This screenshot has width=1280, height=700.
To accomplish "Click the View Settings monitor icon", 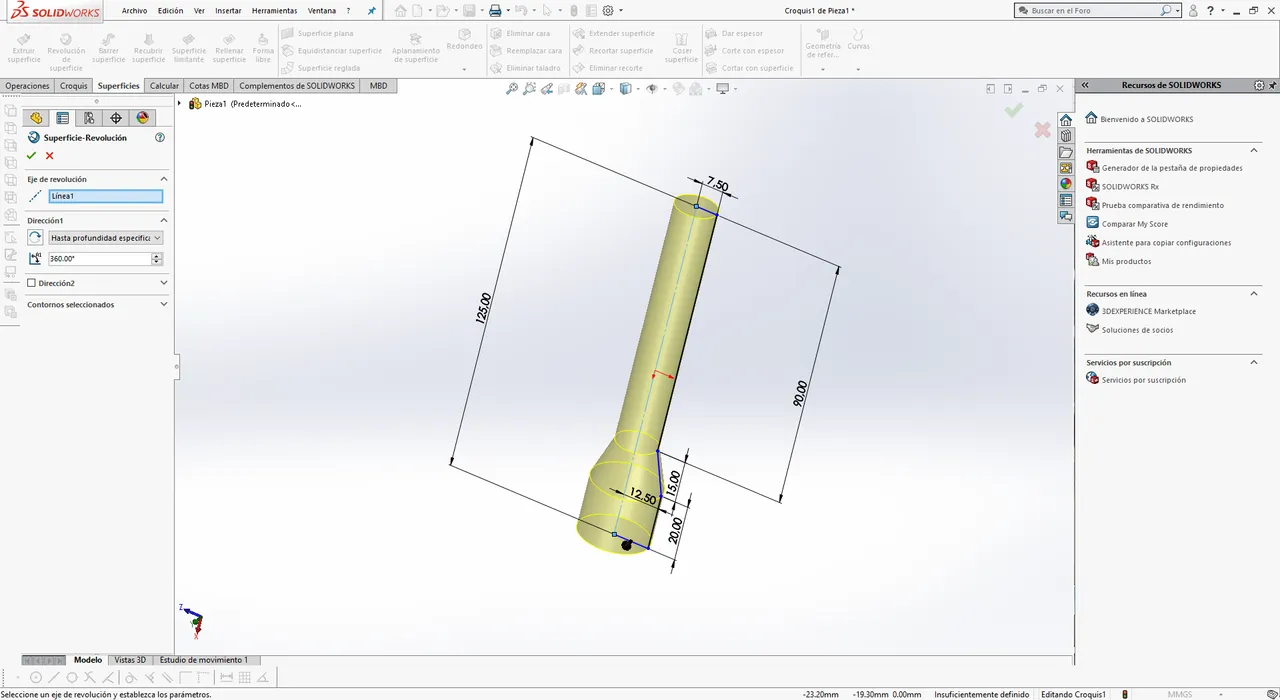I will 724,89.
